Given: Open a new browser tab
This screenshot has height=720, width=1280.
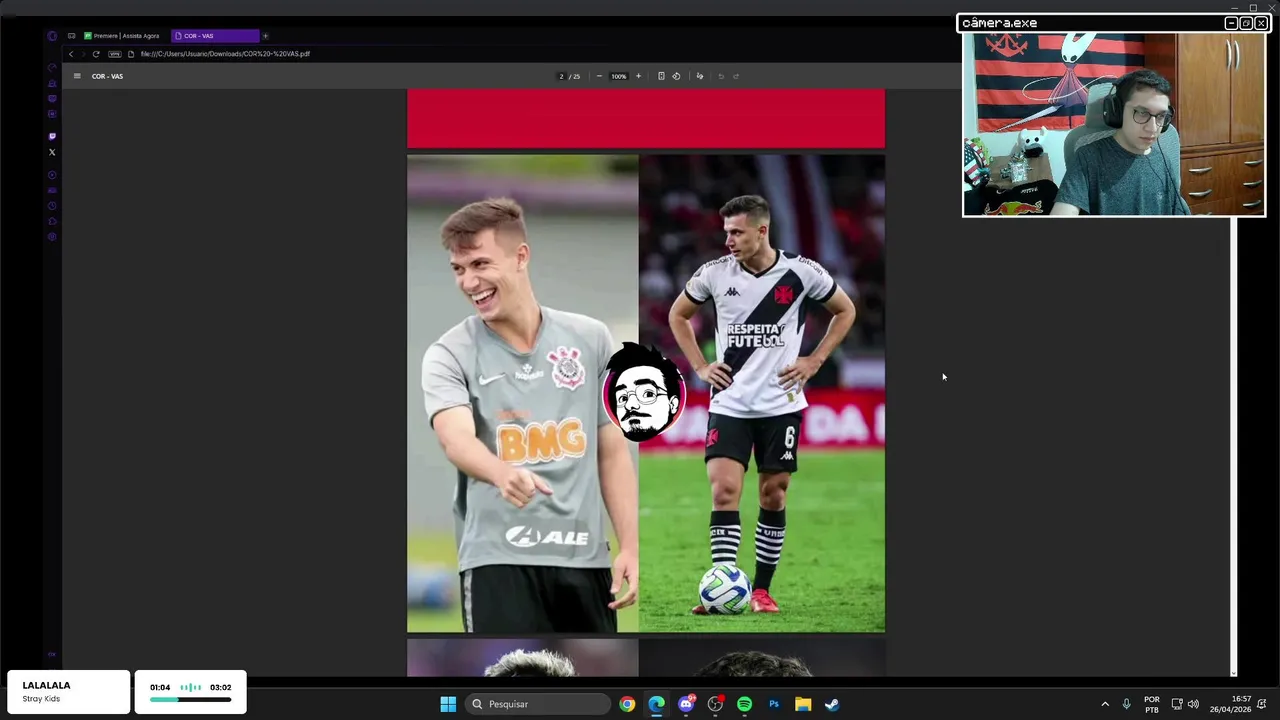Looking at the screenshot, I should tap(265, 36).
